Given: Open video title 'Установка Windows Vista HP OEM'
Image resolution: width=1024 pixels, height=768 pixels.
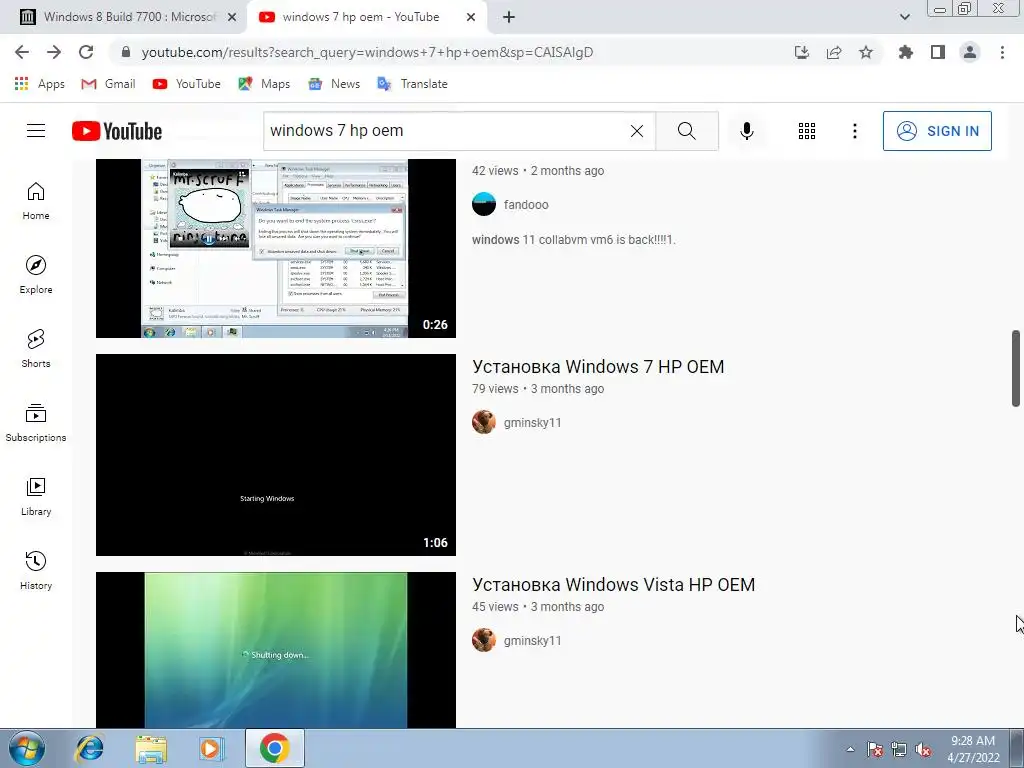Looking at the screenshot, I should tap(613, 584).
